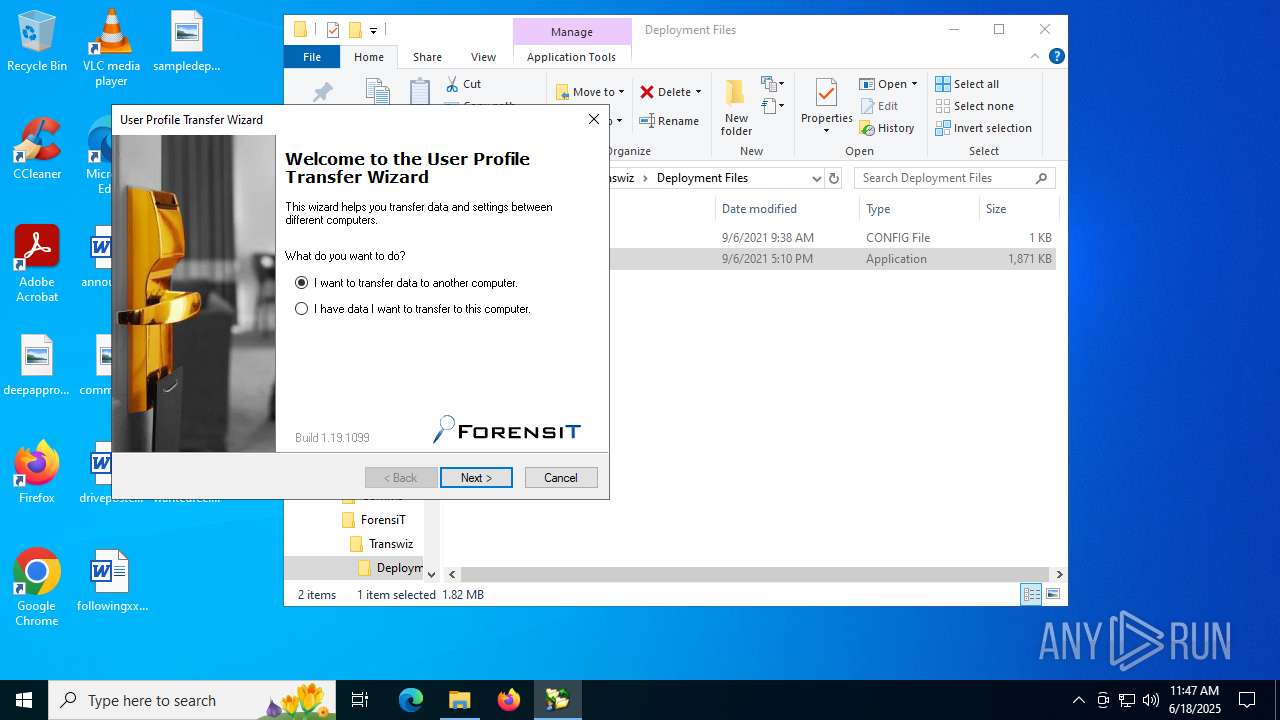Switch to Details view icon
1280x720 pixels.
click(1031, 595)
